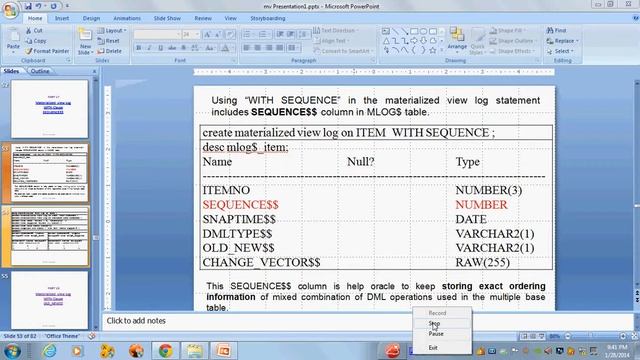Switch to the Slide Show ribbon tab

[x=167, y=18]
